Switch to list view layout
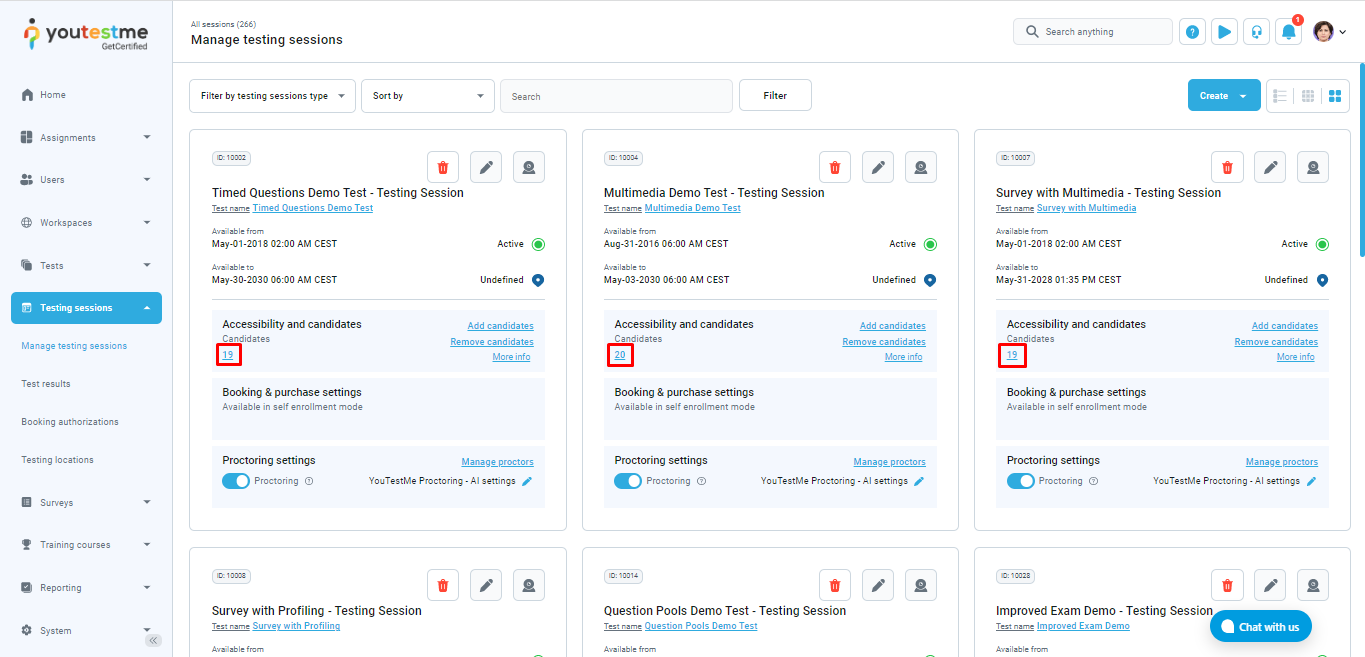Screen dimensions: 1365x657 click(x=1280, y=96)
